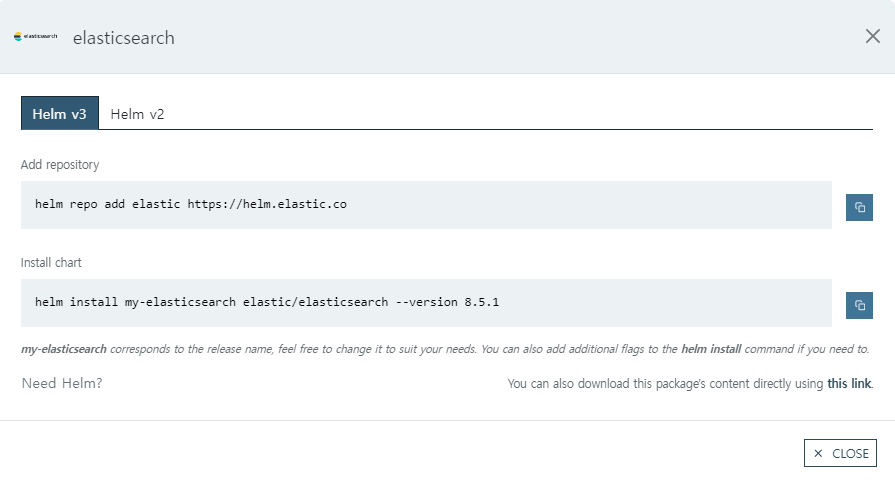Click the helm repo add command text

191,204
